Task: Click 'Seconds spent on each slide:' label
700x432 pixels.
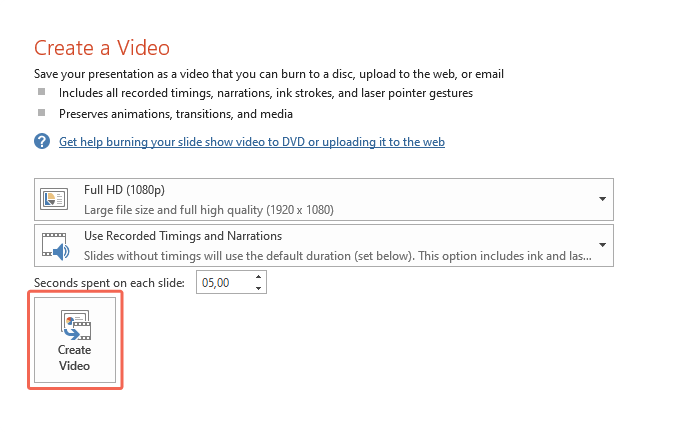Action: 109,283
